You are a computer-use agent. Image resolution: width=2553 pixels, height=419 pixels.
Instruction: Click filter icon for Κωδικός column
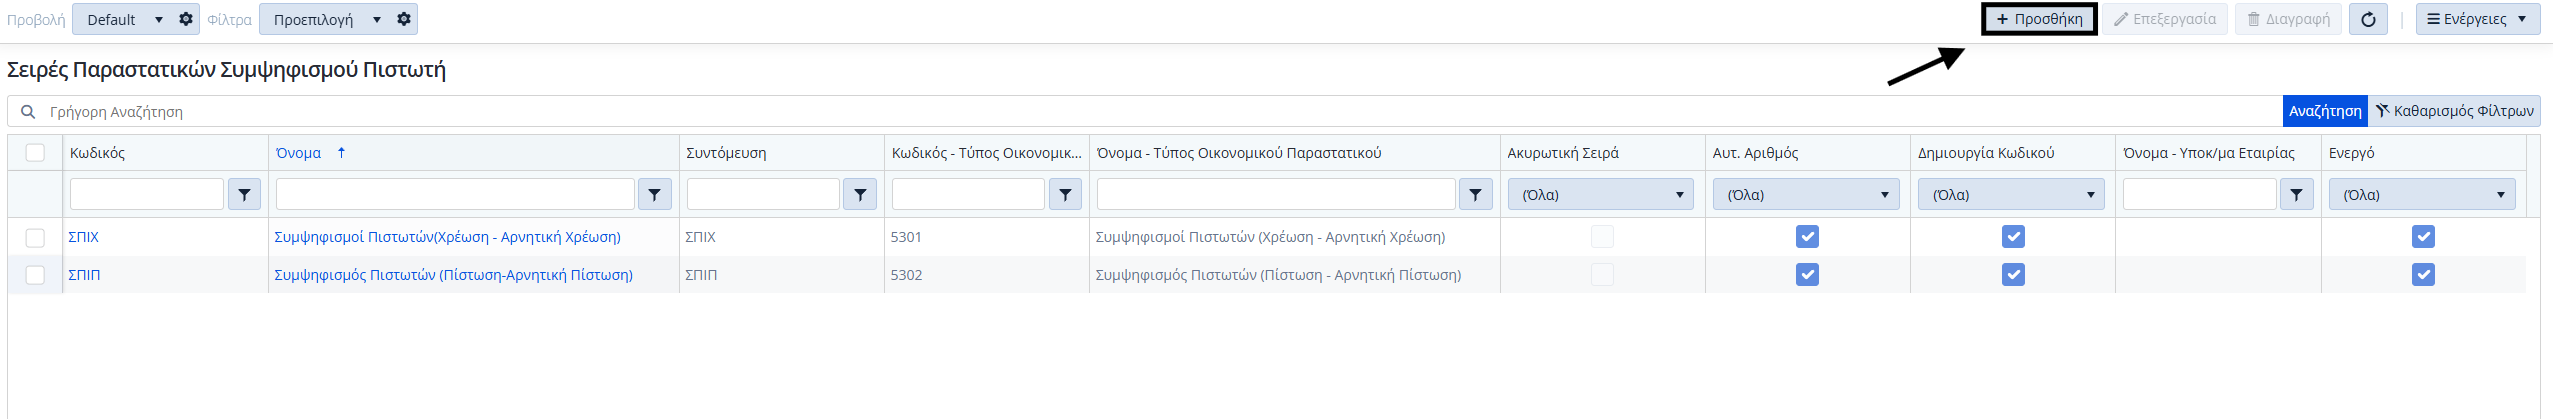tap(244, 194)
